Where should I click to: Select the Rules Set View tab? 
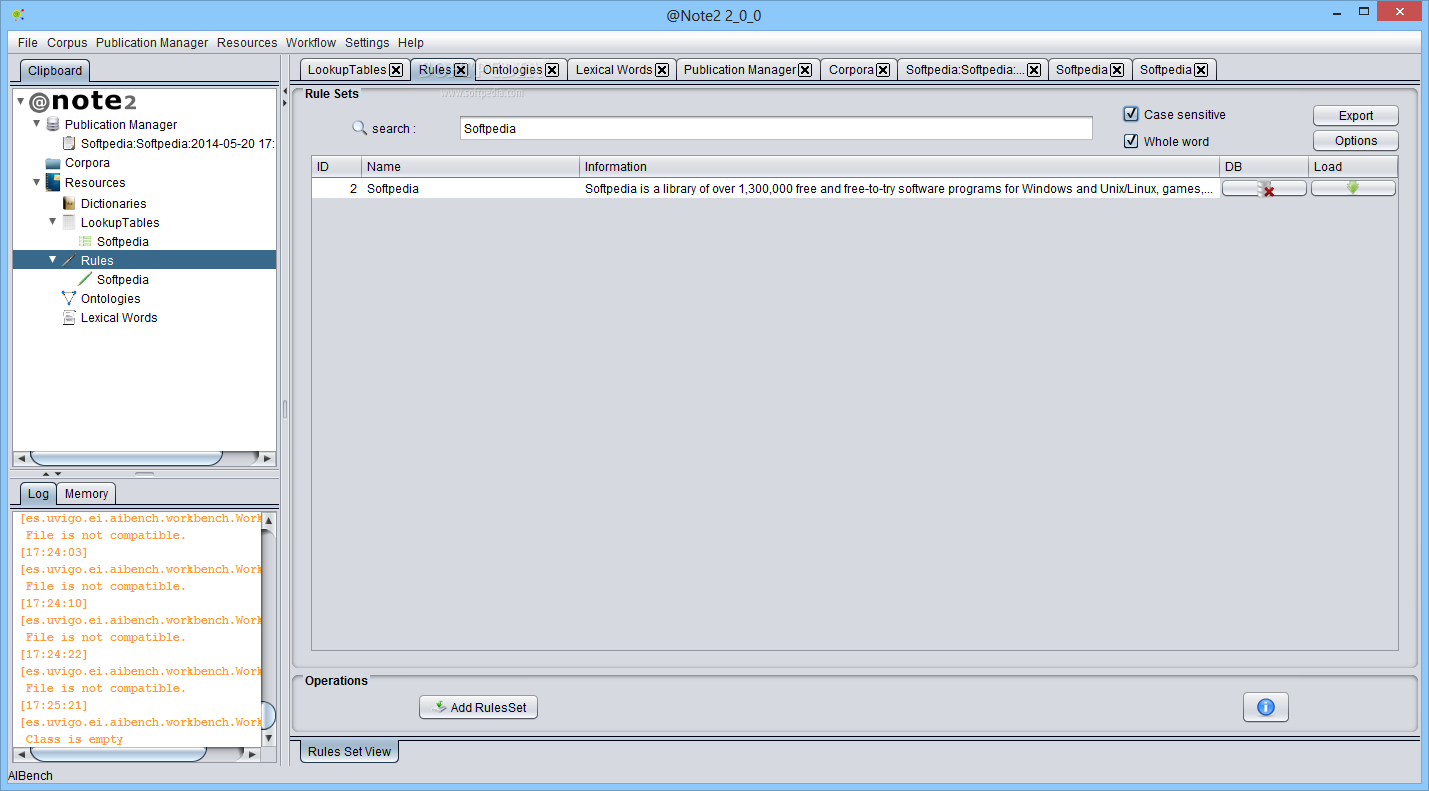point(349,751)
